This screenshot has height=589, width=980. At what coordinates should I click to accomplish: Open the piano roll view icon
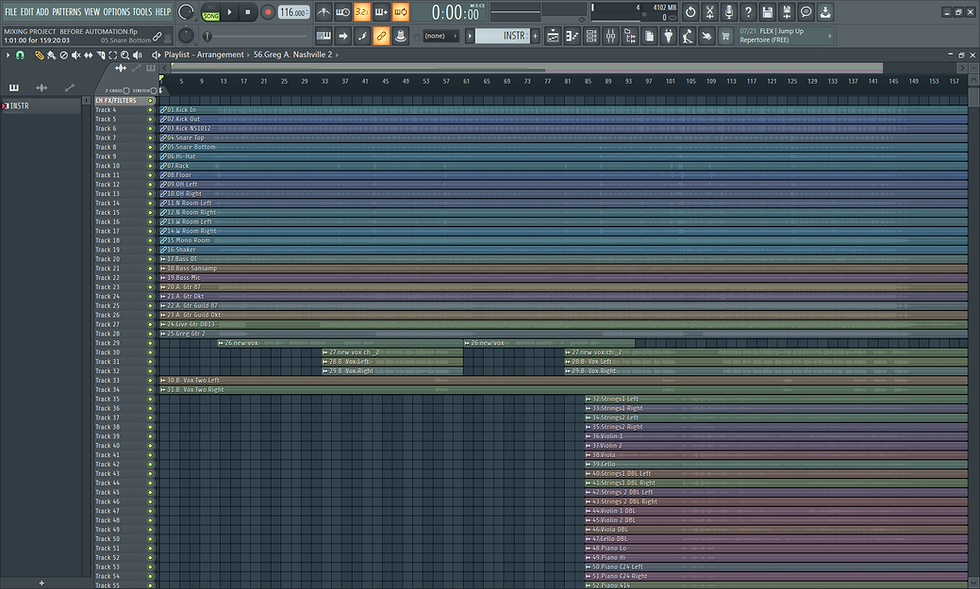[x=573, y=36]
